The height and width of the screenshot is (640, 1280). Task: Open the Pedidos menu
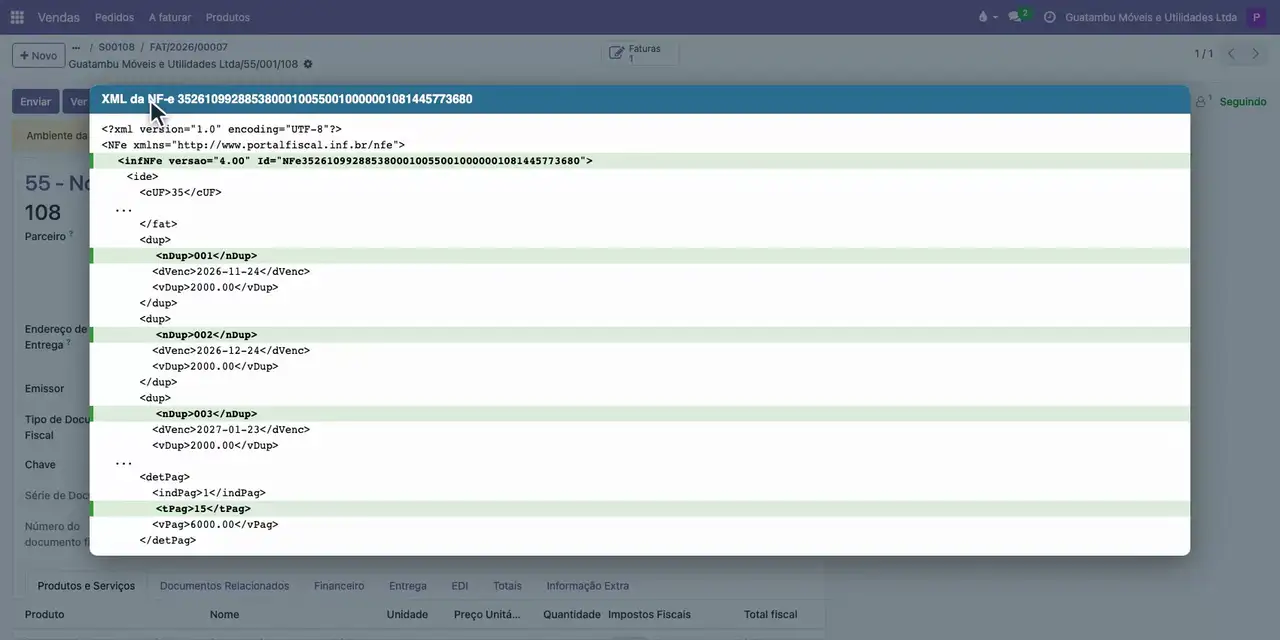(x=114, y=17)
